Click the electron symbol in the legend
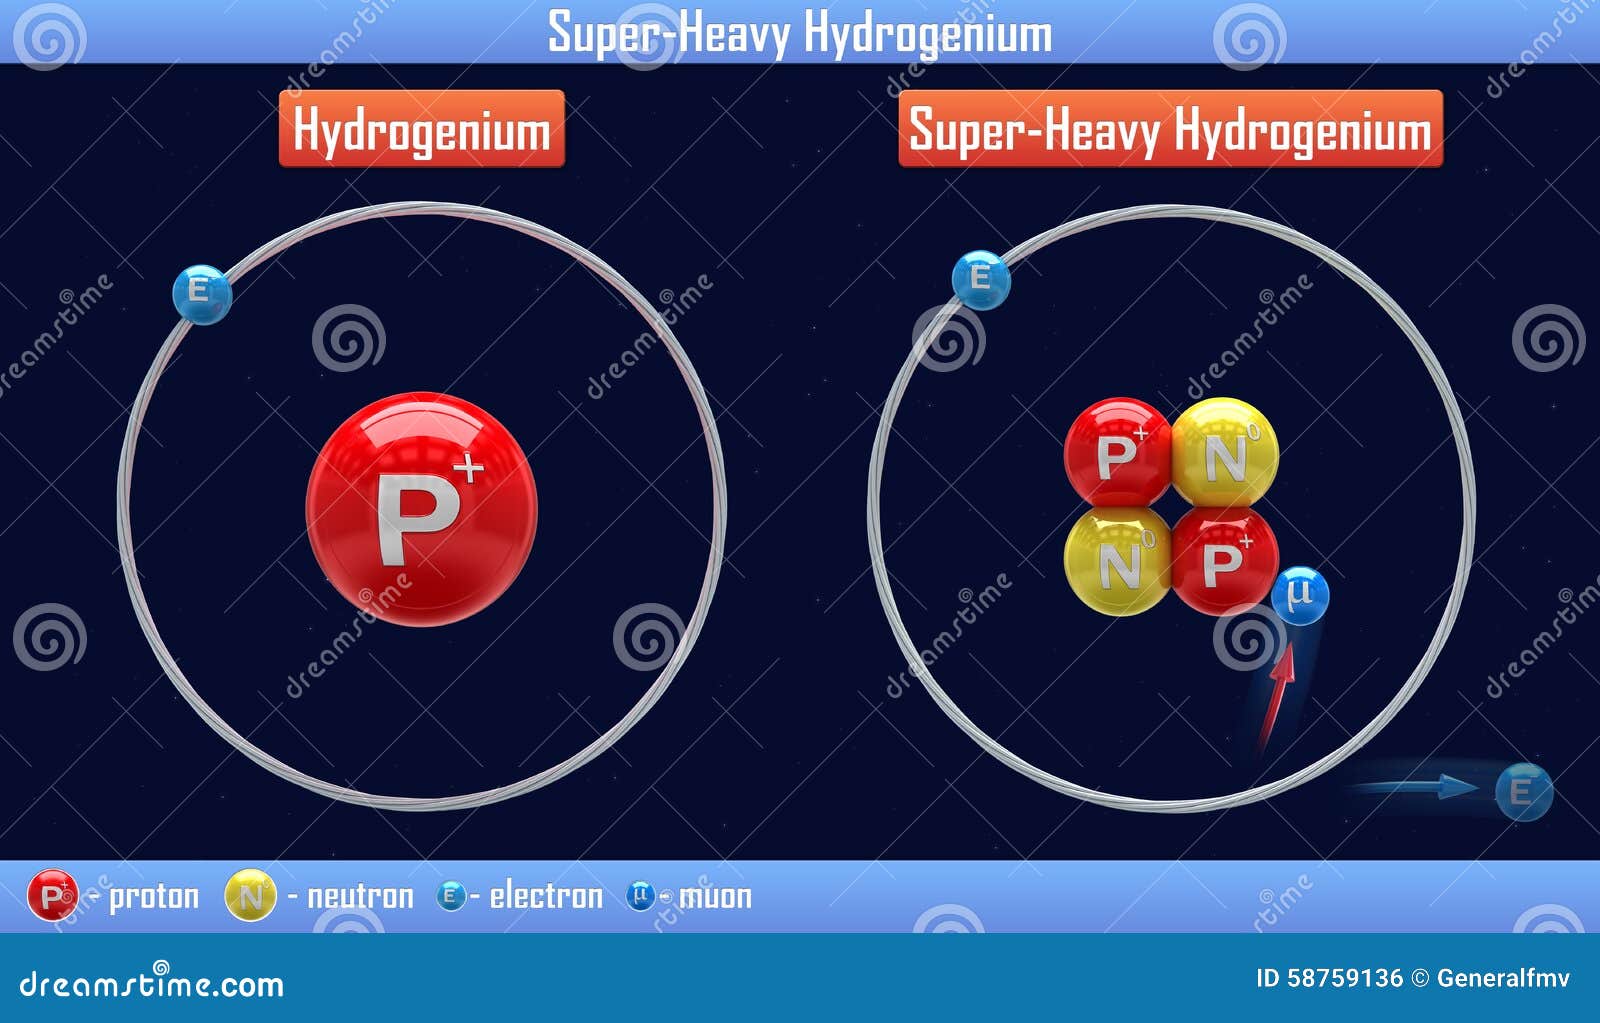Viewport: 1600px width, 1023px height. [x=452, y=897]
